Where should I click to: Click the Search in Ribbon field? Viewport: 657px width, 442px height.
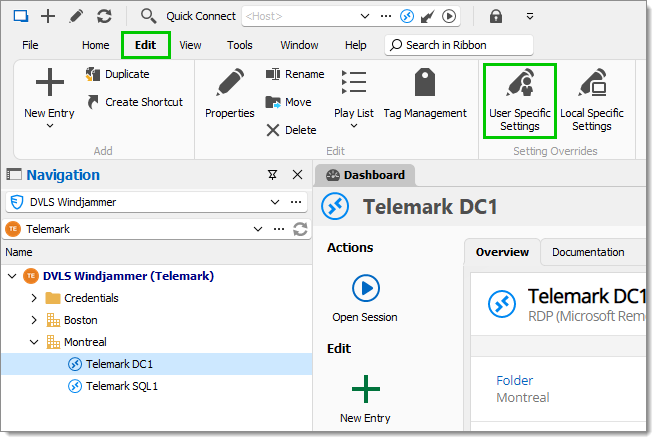459,45
